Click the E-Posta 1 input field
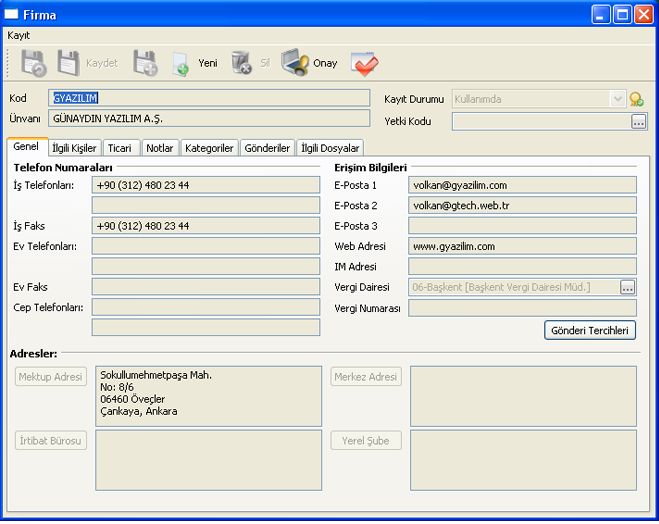This screenshot has height=524, width=659. pyautogui.click(x=522, y=185)
